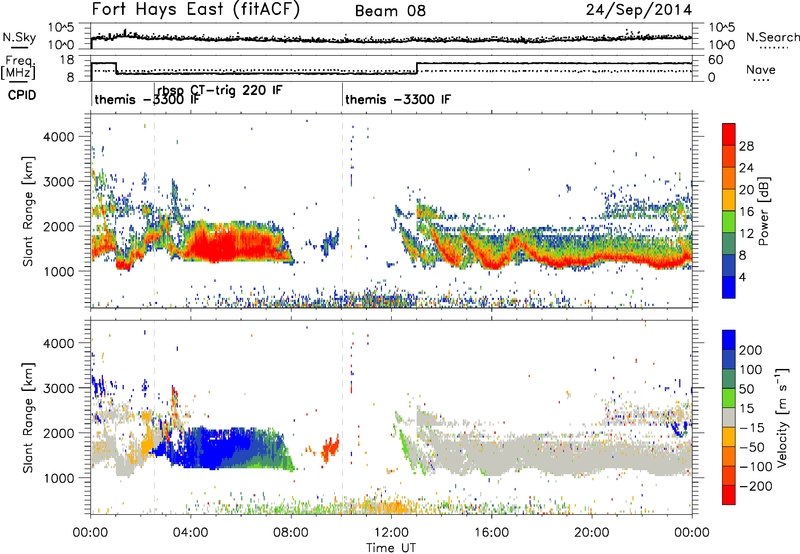Viewport: 800px width, 554px height.
Task: Click the 'Velocity [m s-1]' colour bar title
Action: pos(782,417)
